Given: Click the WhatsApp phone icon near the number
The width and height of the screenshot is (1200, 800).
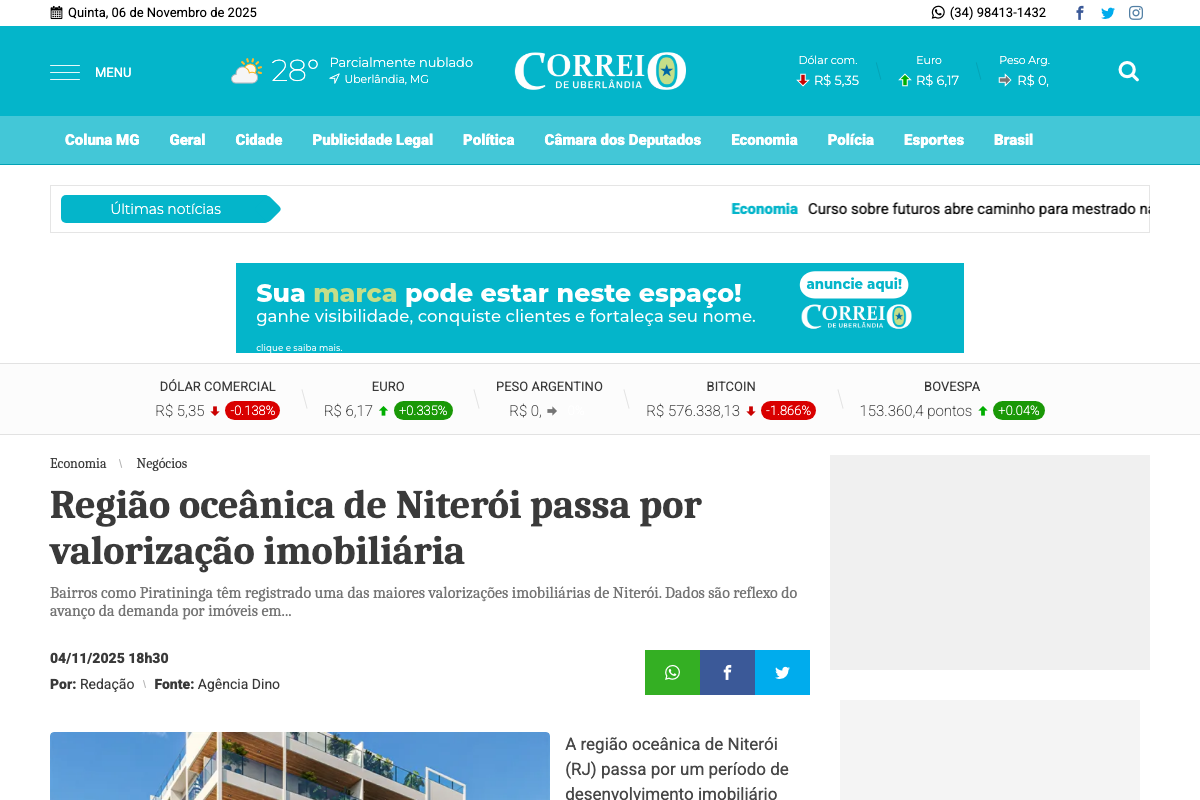Looking at the screenshot, I should (x=937, y=12).
